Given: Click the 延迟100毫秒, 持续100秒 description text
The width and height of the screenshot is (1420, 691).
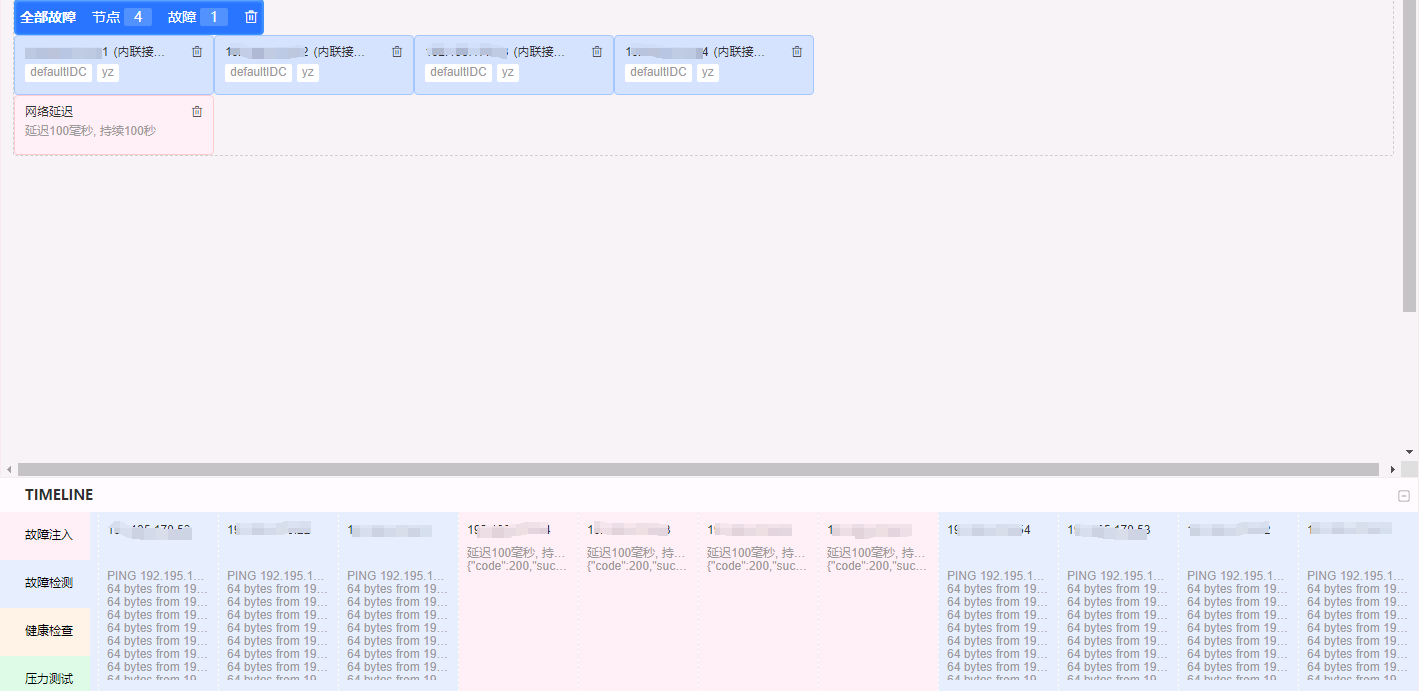Looking at the screenshot, I should tap(90, 131).
